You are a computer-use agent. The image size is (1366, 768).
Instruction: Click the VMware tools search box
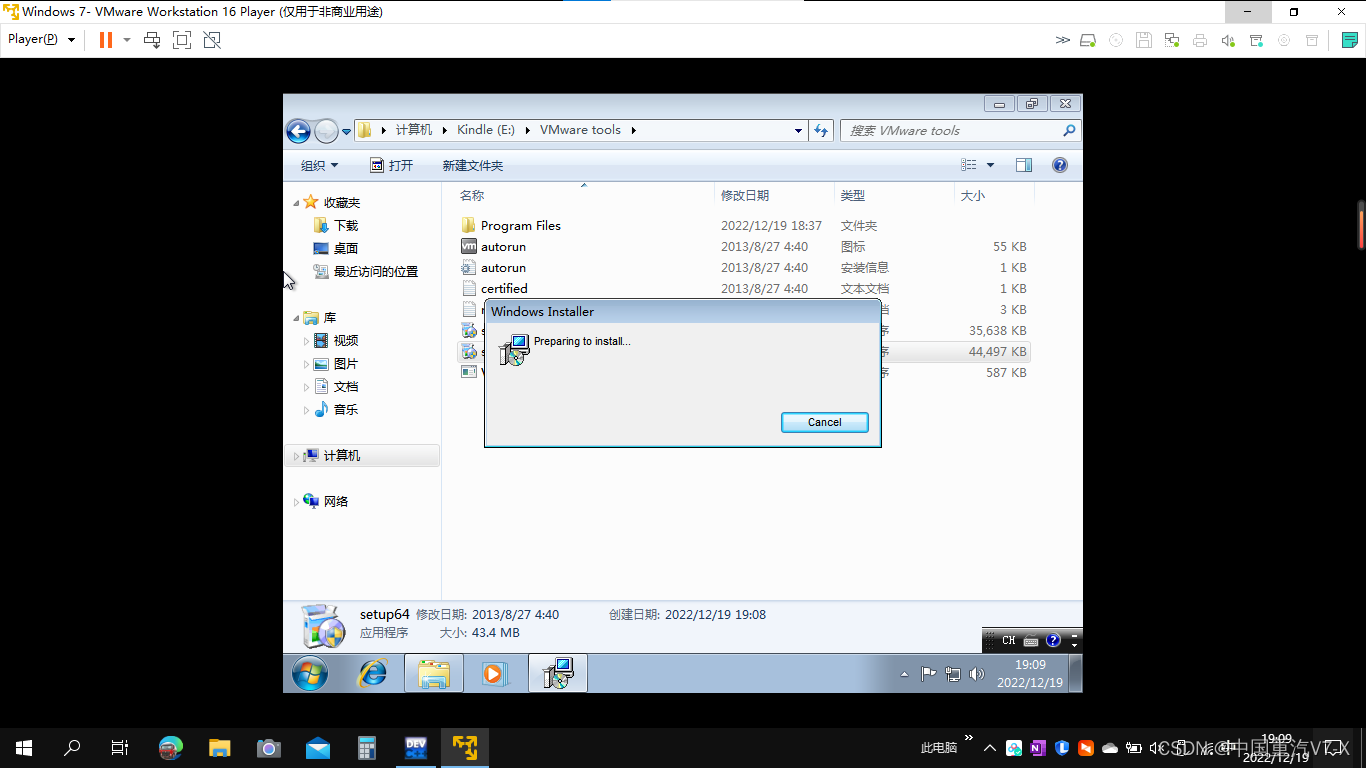point(960,131)
